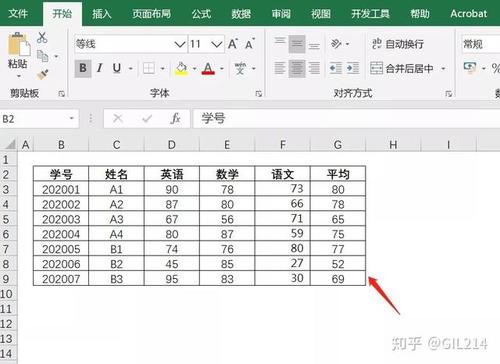This screenshot has height=364, width=500.
Task: Click formula bar cancel X
Action: [118, 118]
